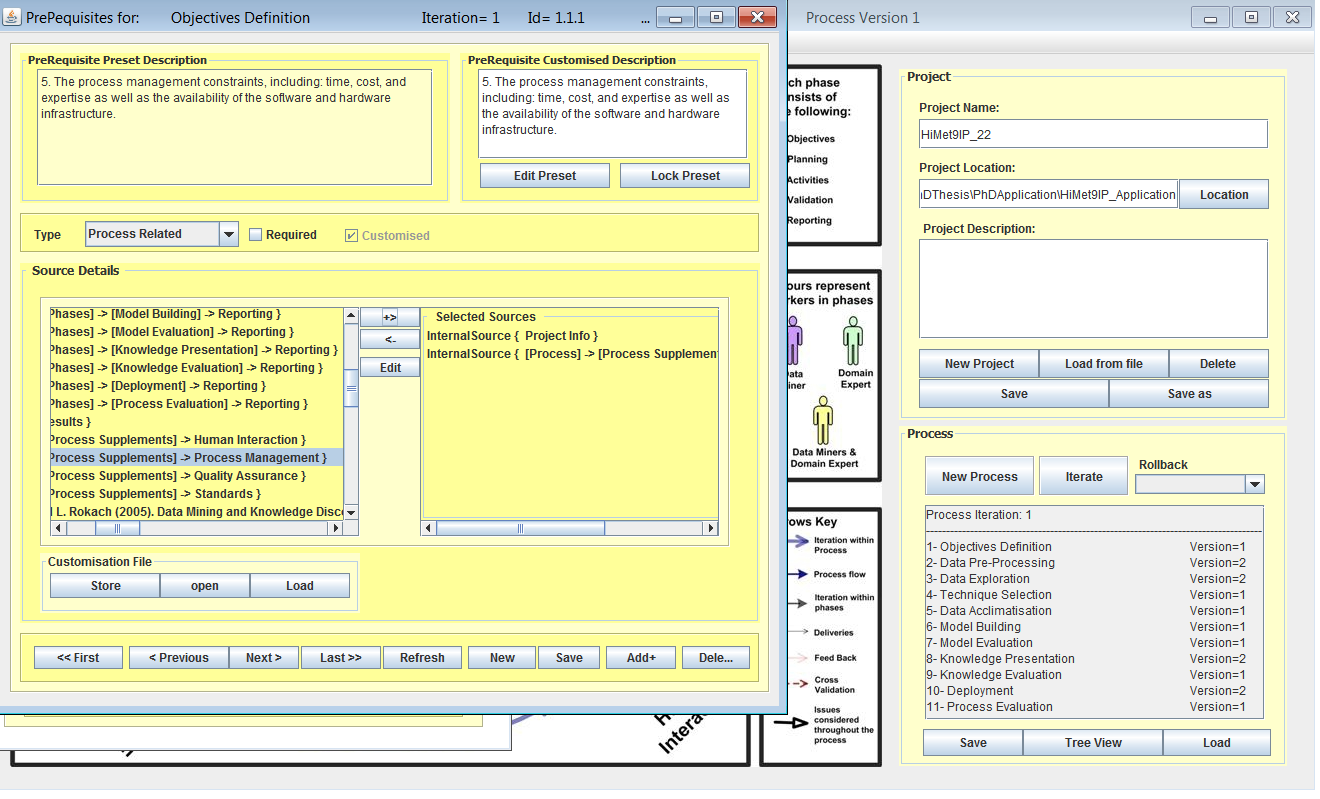
Task: Click into the Project Name field
Action: tap(1092, 134)
